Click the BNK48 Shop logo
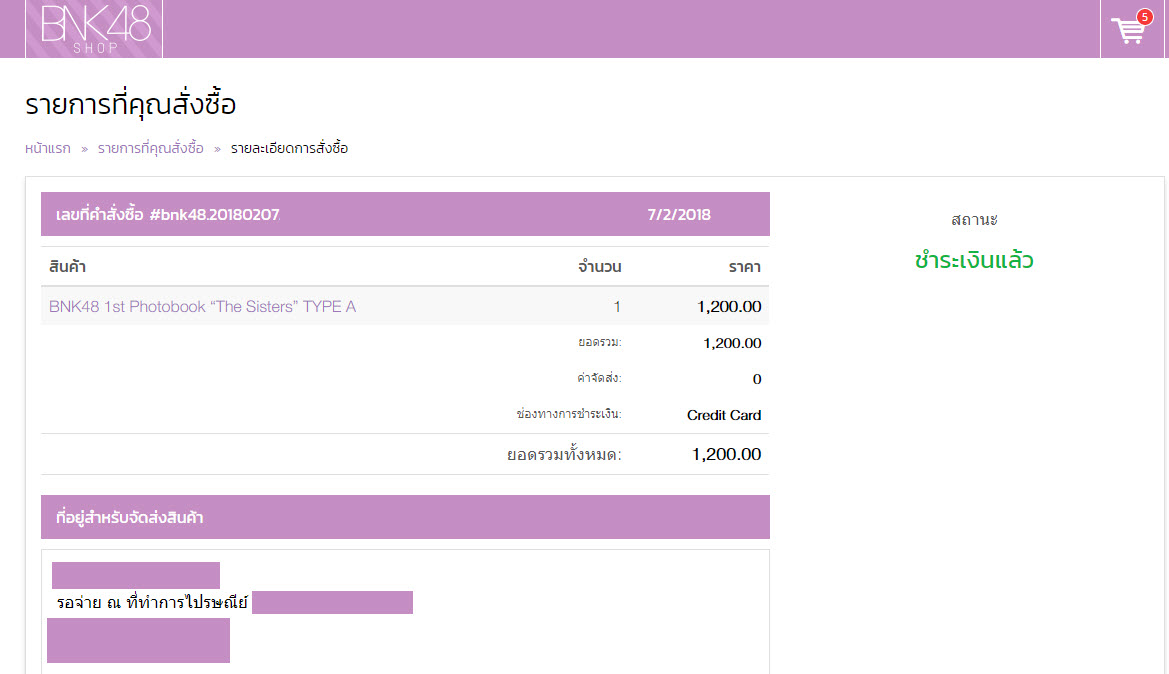This screenshot has width=1169, height=674. [94, 29]
